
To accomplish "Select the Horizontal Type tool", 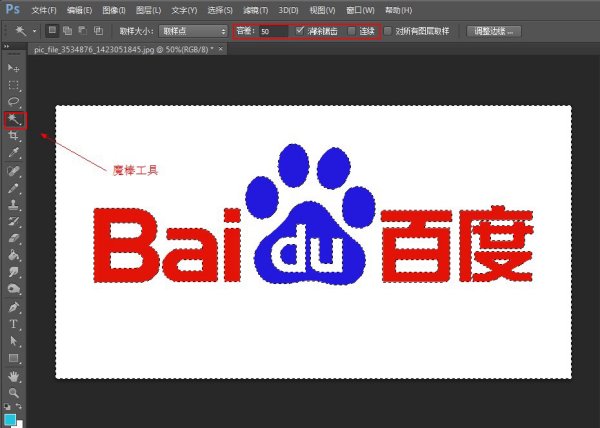I will coord(13,324).
